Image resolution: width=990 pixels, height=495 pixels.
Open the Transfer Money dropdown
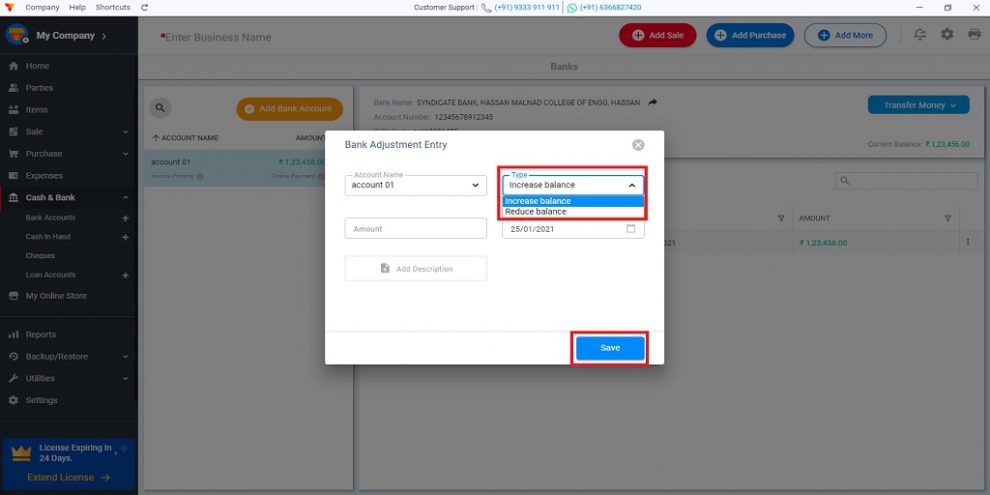[x=919, y=105]
